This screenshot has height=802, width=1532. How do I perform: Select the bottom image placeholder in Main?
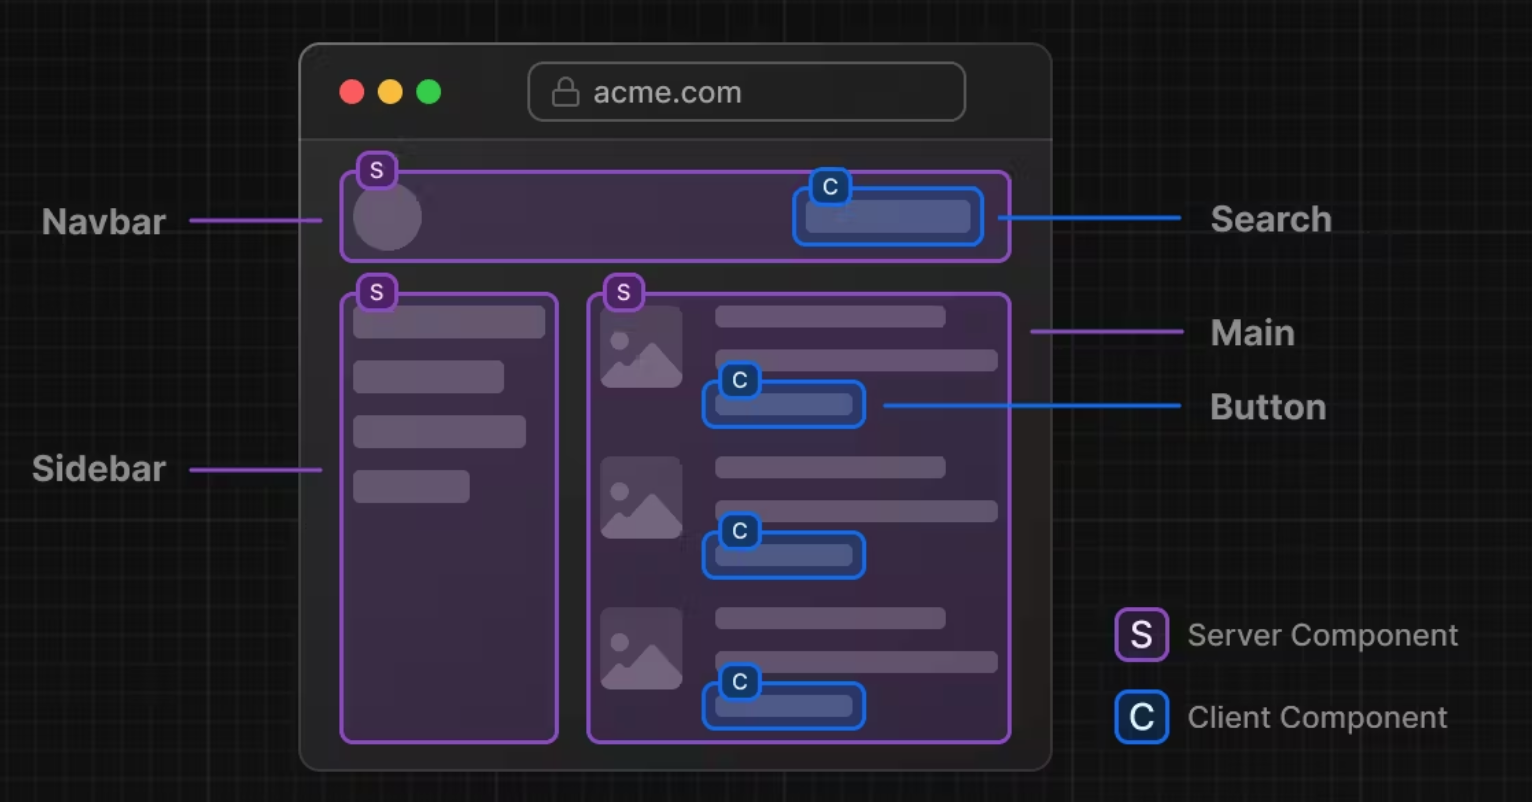coord(641,648)
